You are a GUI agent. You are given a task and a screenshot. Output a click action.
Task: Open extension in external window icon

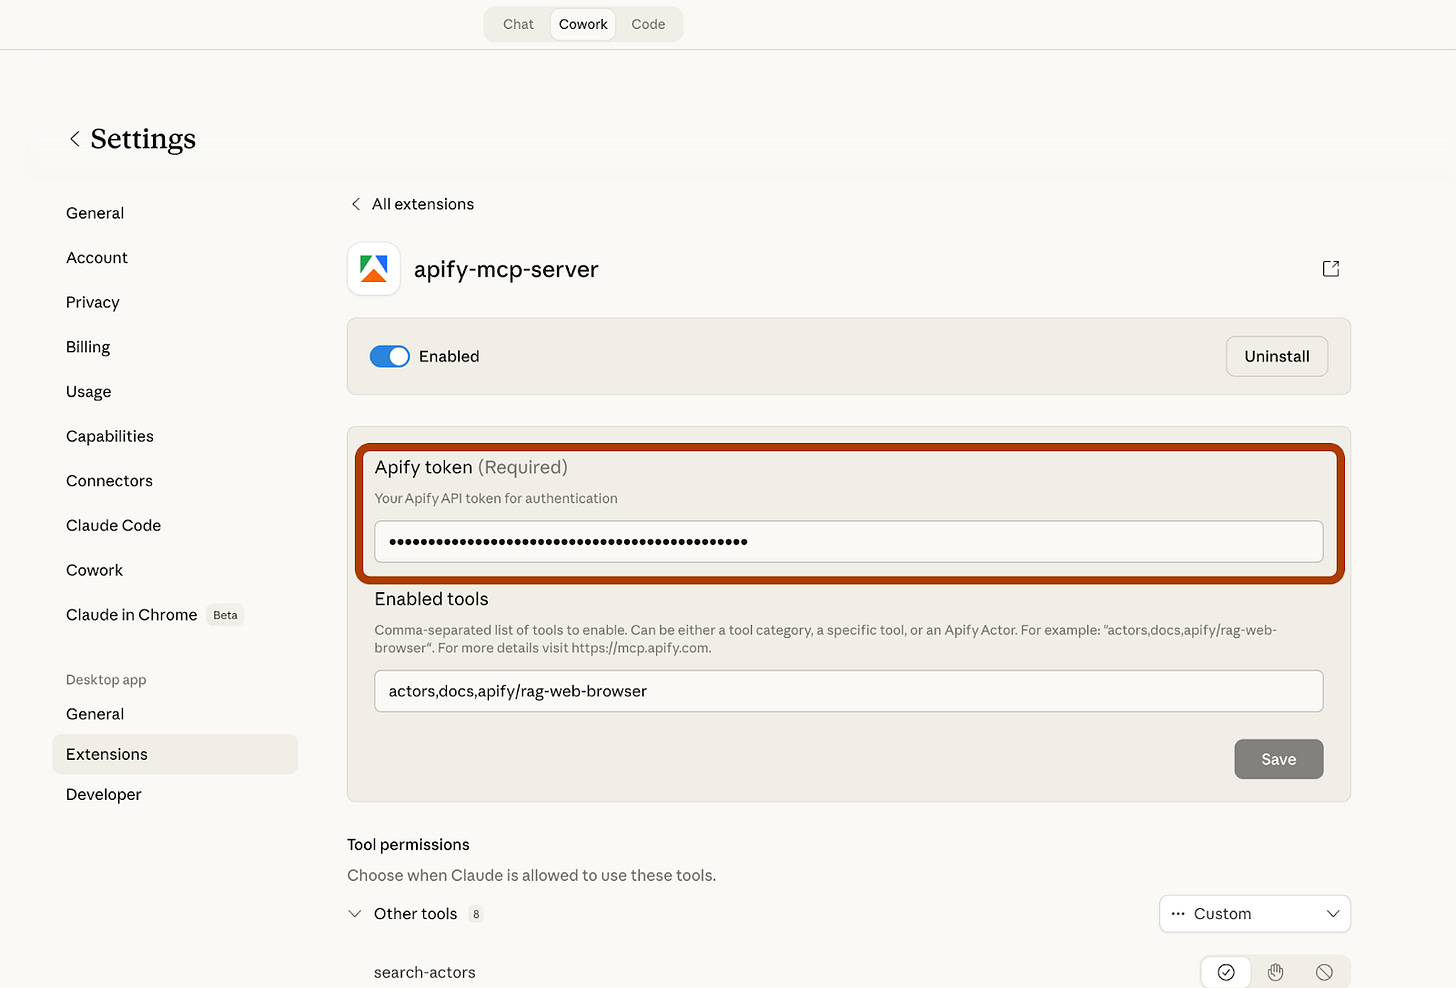tap(1331, 269)
